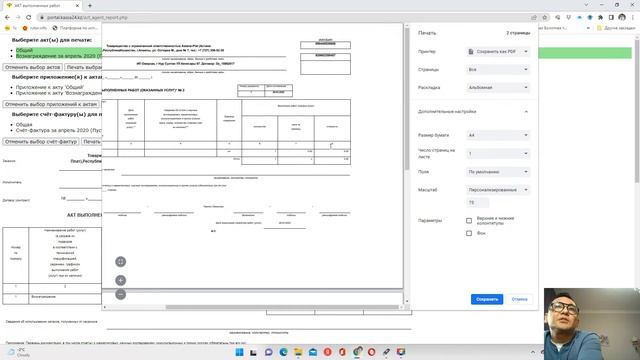Select the 'Общий' act list item
640x360 pixels.
(x=24, y=50)
